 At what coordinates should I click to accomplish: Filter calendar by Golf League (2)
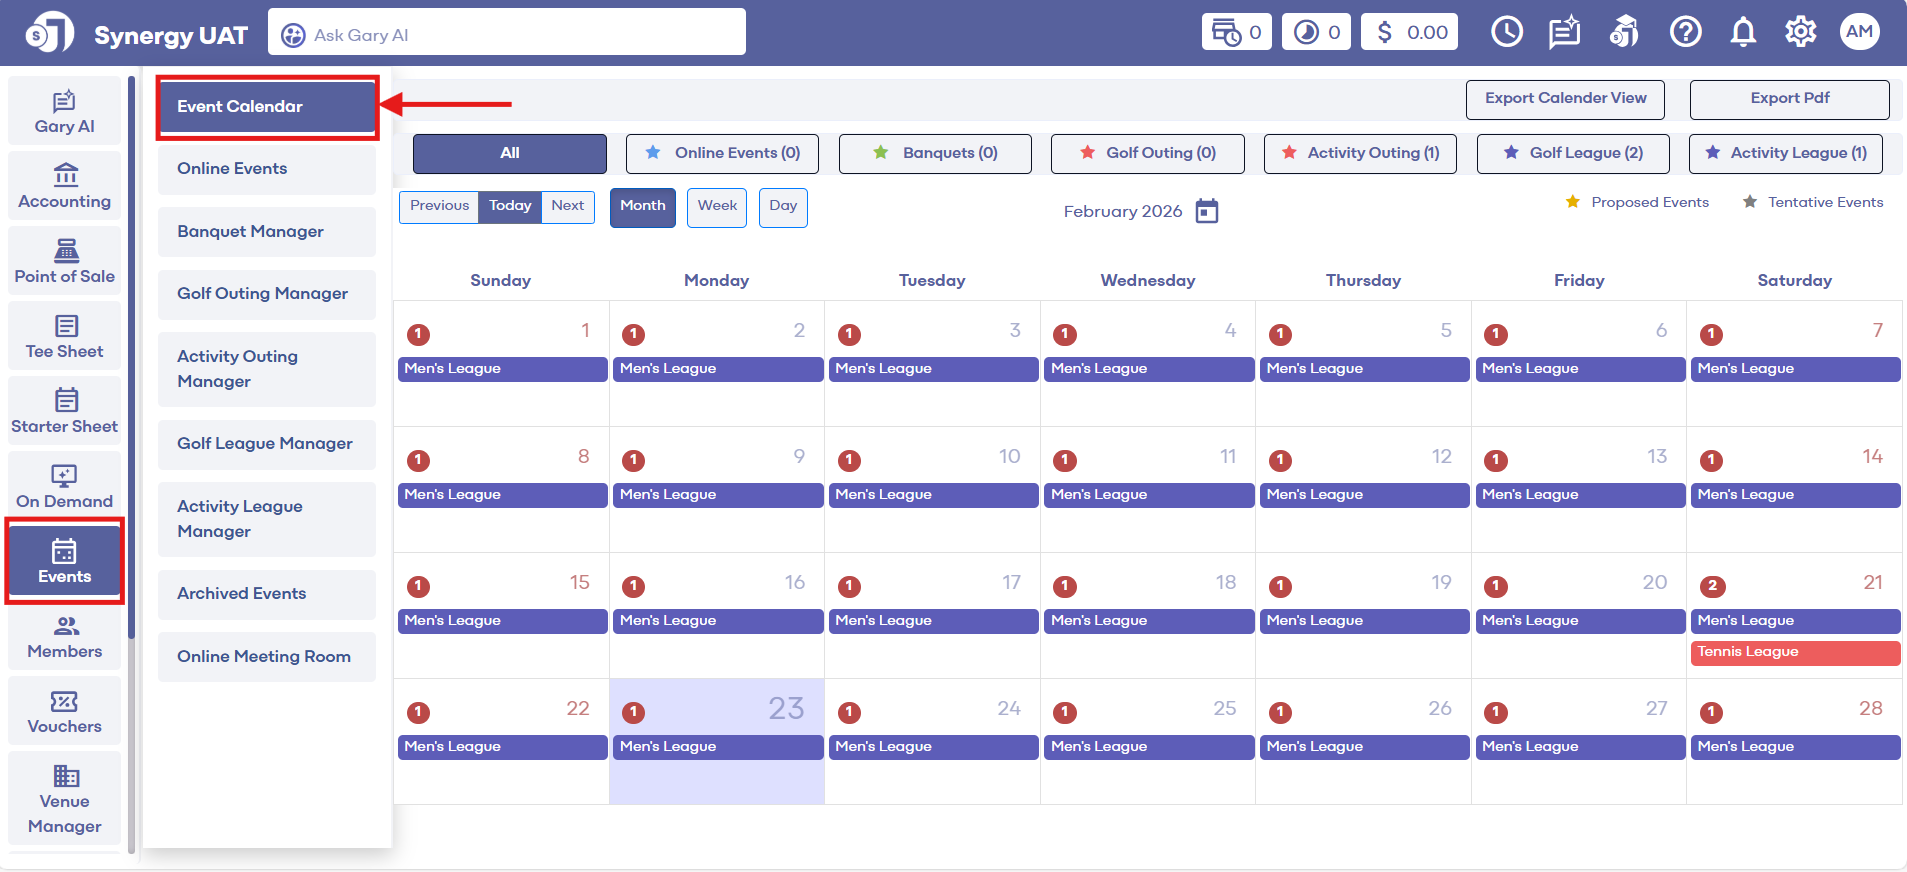point(1573,153)
